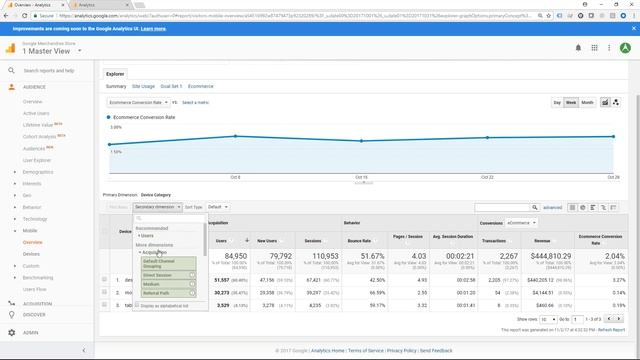Click the table search magnifier button

click(535, 207)
